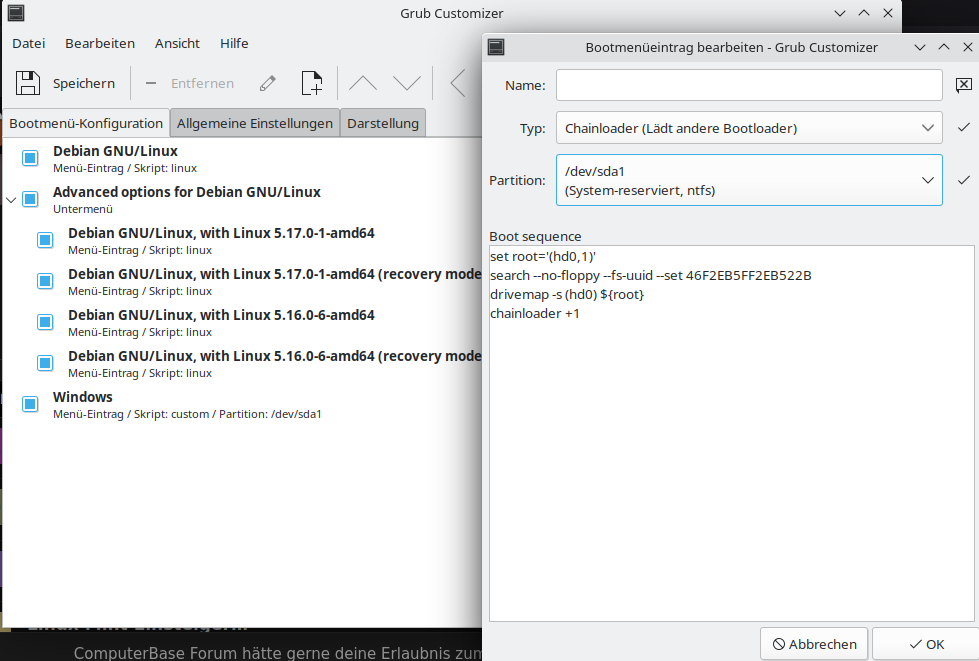Move entry up with up arrow icon

(363, 83)
